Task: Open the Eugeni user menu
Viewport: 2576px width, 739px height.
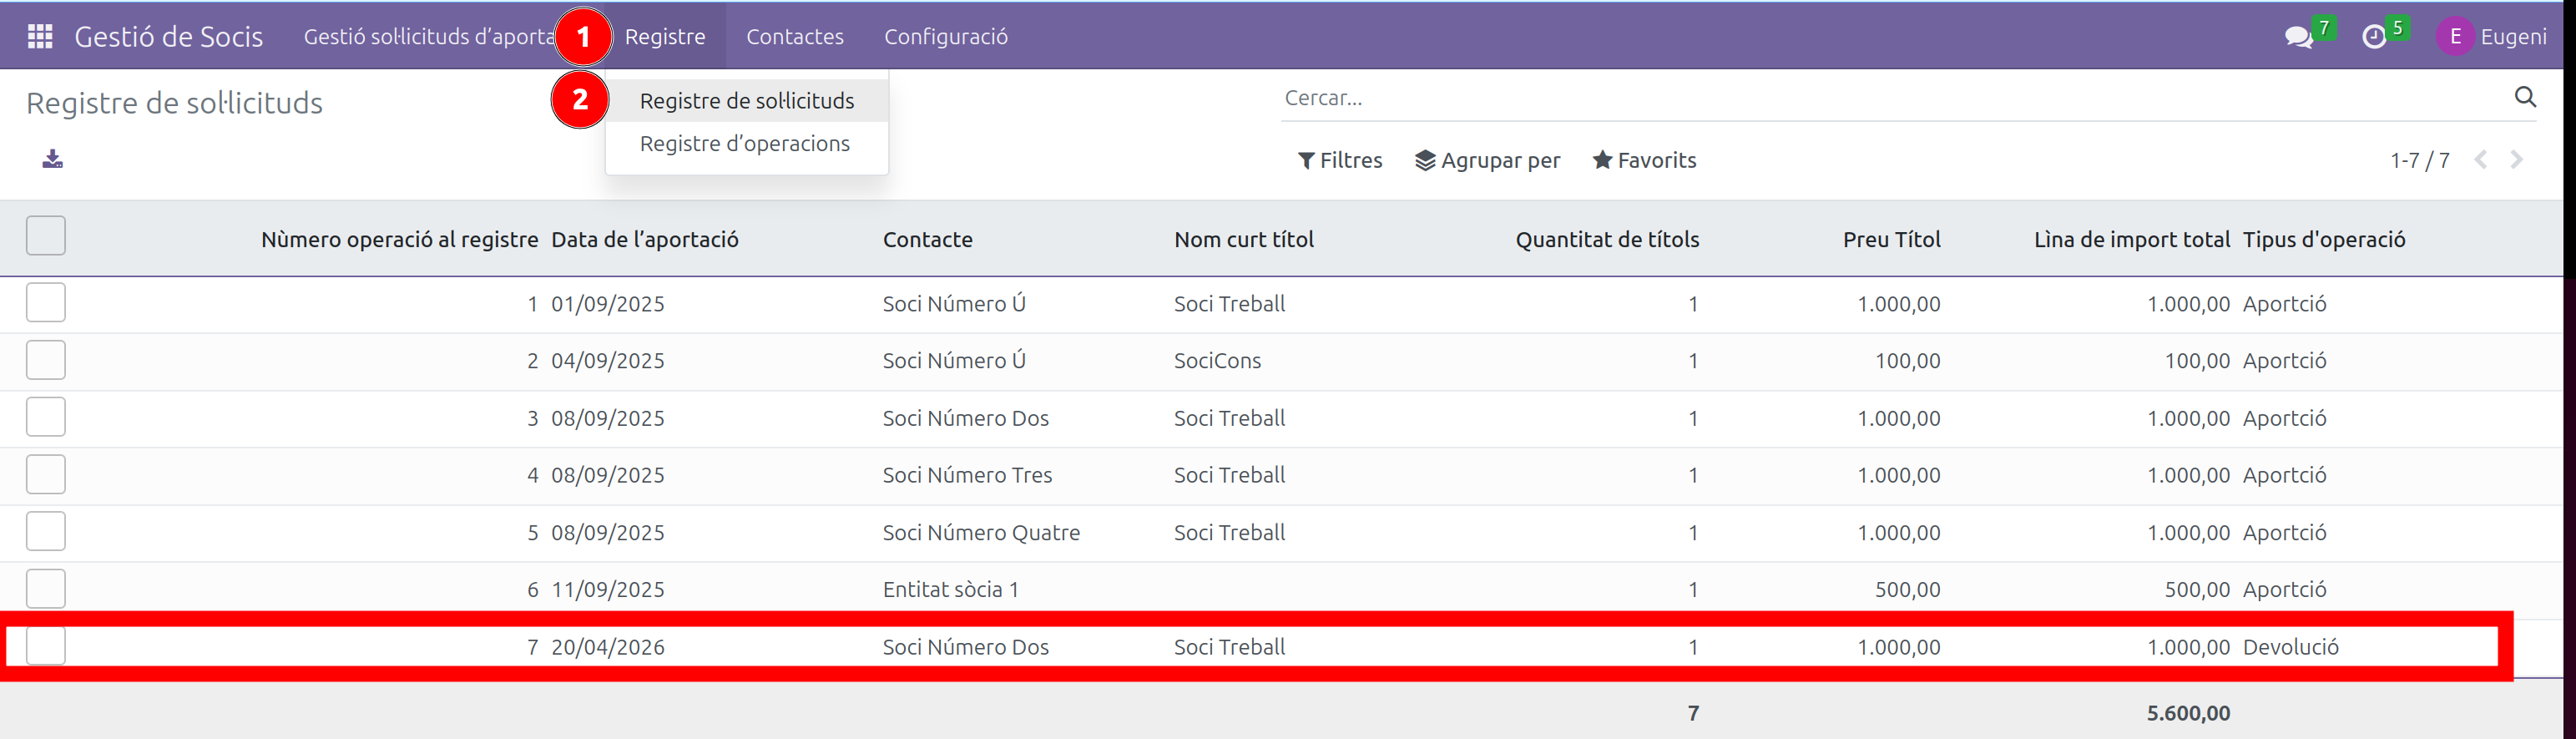Action: point(2492,37)
